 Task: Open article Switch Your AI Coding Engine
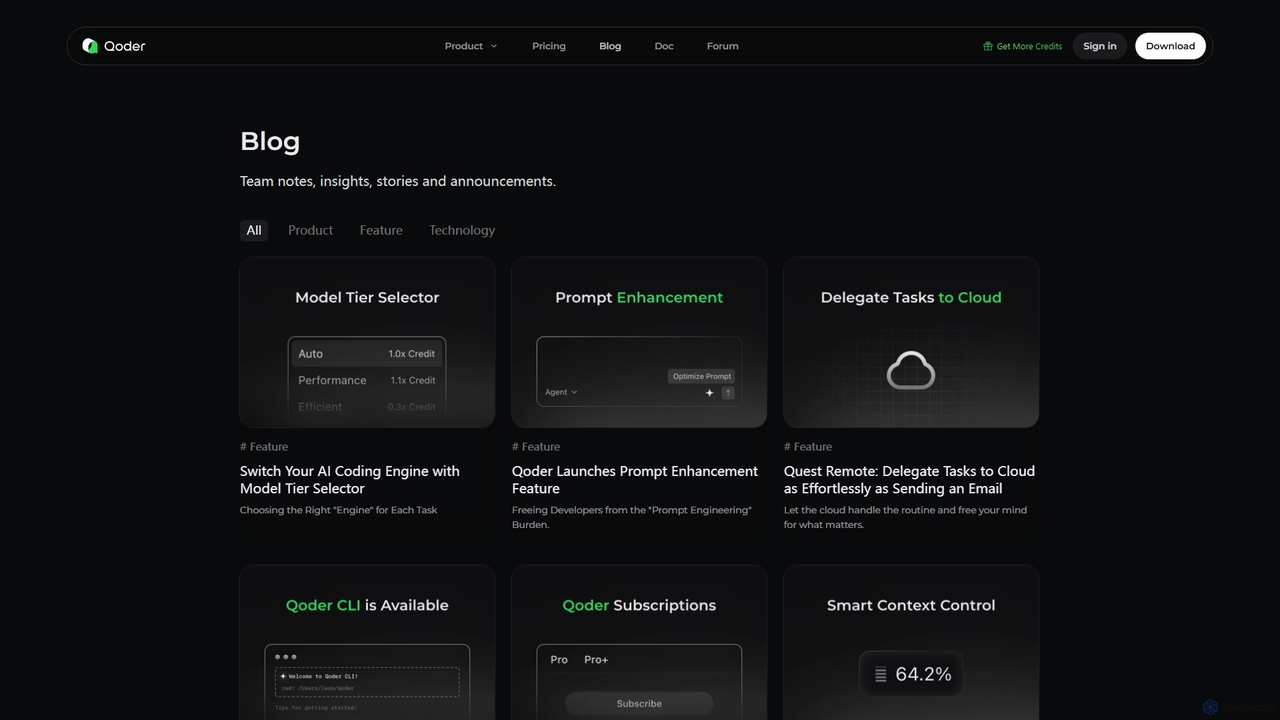(350, 480)
